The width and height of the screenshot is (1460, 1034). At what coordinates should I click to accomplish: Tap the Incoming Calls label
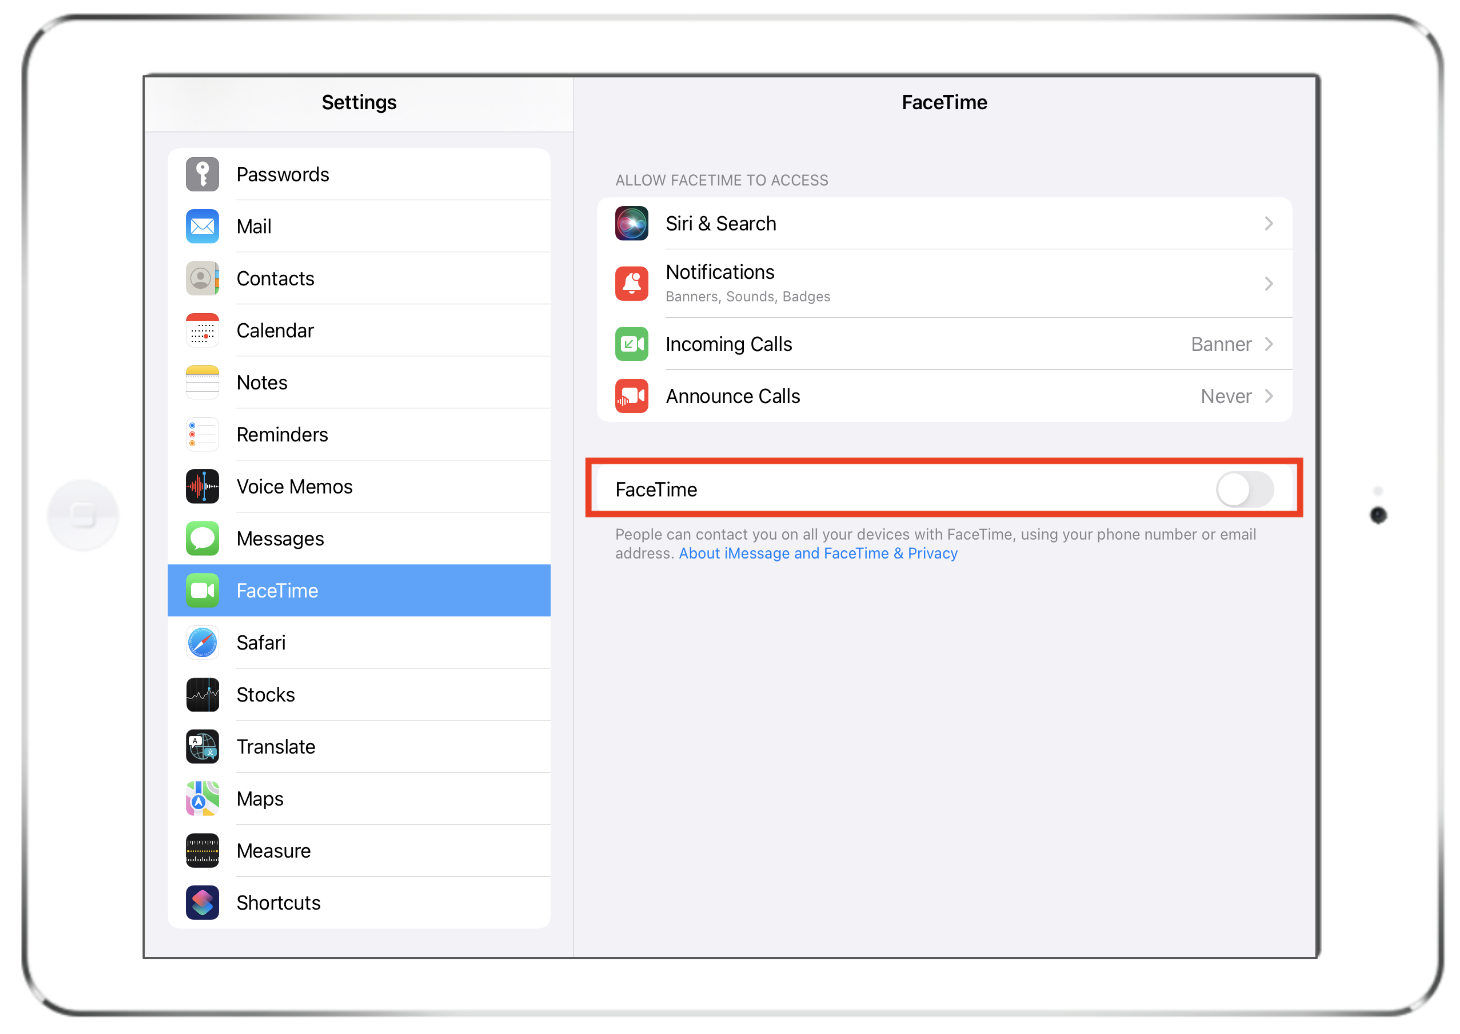(x=729, y=344)
